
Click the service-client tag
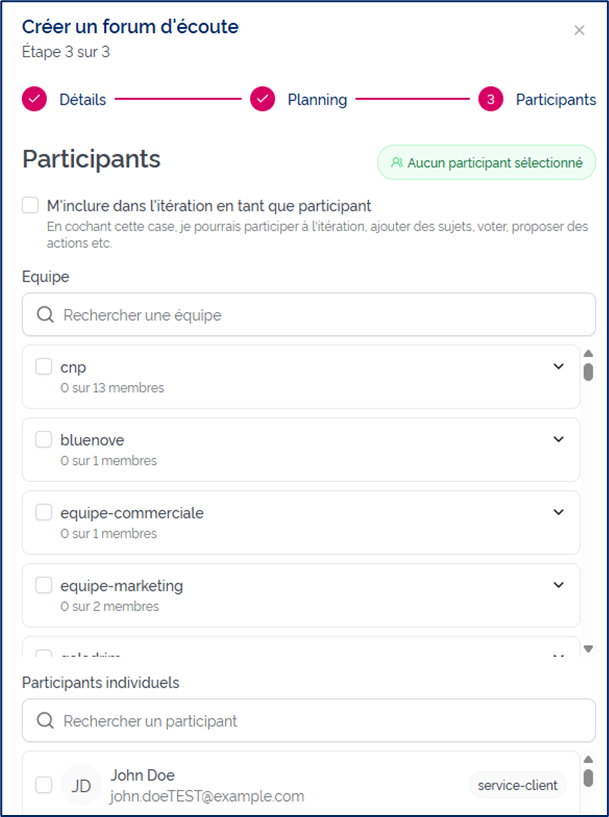[517, 785]
